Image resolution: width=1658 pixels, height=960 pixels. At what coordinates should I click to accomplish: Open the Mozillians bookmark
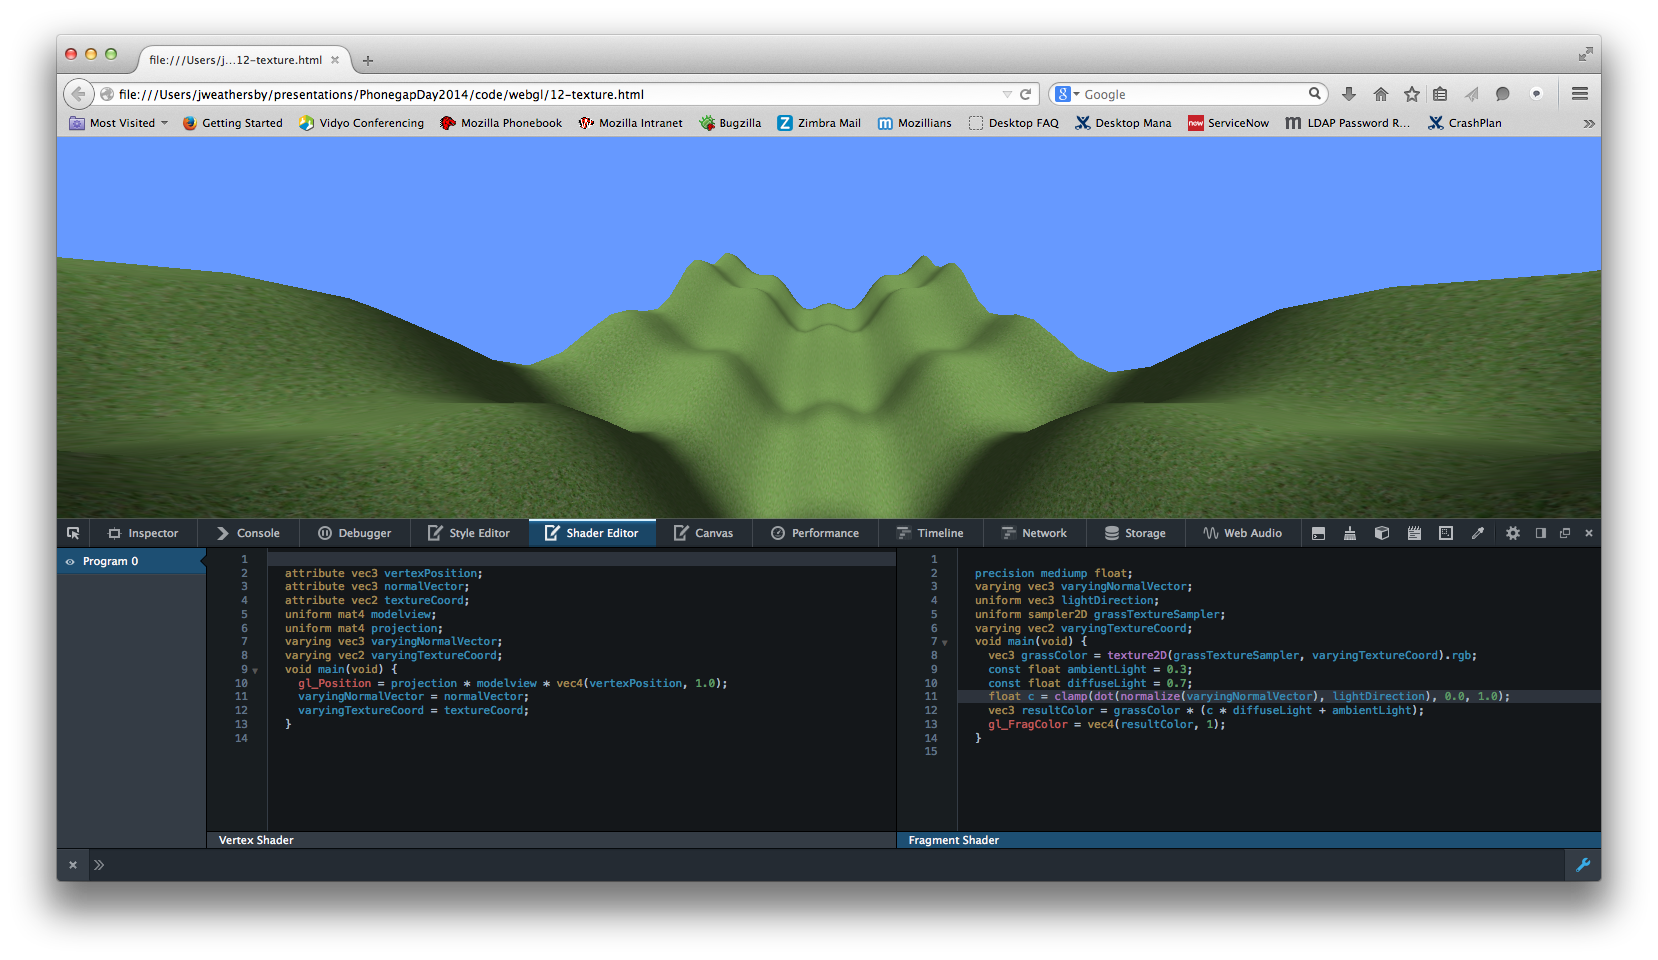coord(915,123)
